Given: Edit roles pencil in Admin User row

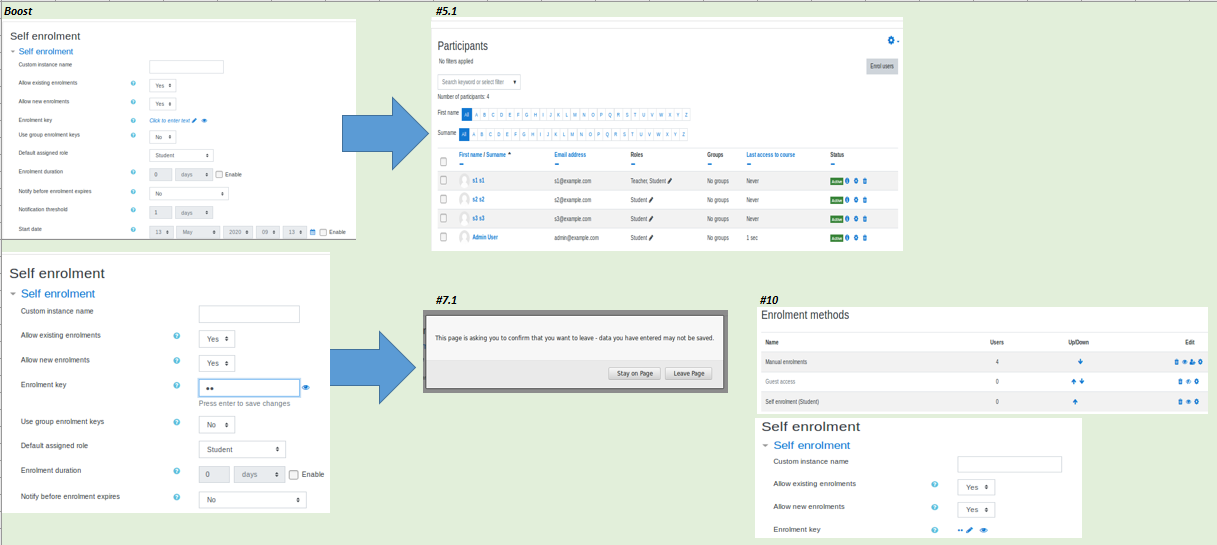Looking at the screenshot, I should coord(651,238).
